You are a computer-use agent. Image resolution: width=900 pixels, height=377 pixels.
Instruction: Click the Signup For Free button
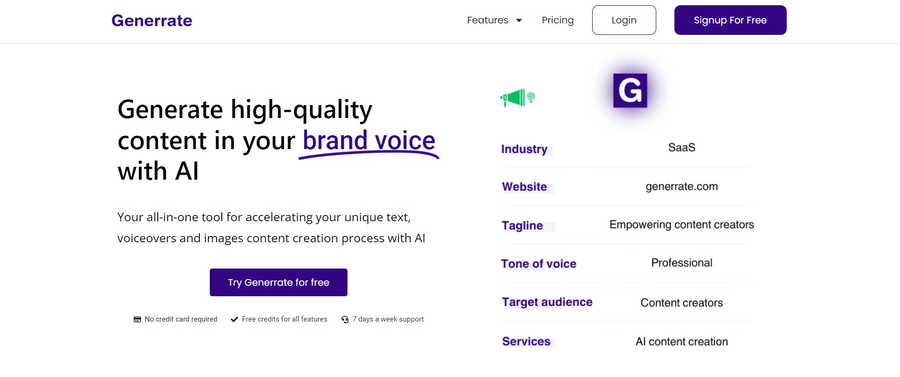click(x=730, y=20)
